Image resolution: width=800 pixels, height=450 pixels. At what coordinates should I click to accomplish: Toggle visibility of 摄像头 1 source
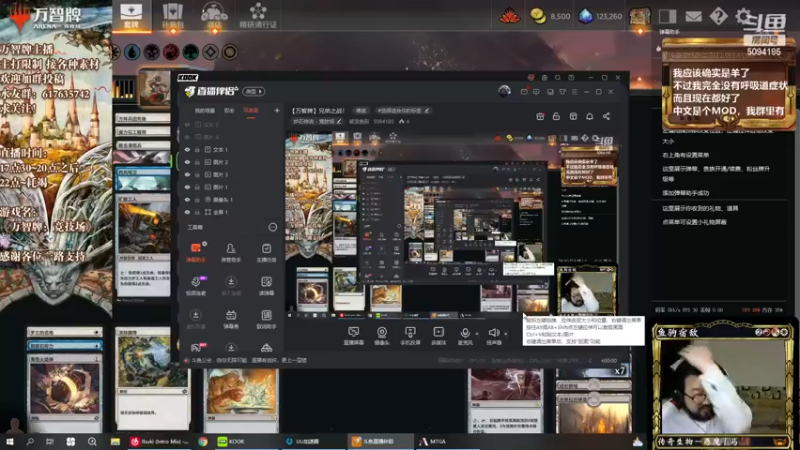tap(187, 199)
